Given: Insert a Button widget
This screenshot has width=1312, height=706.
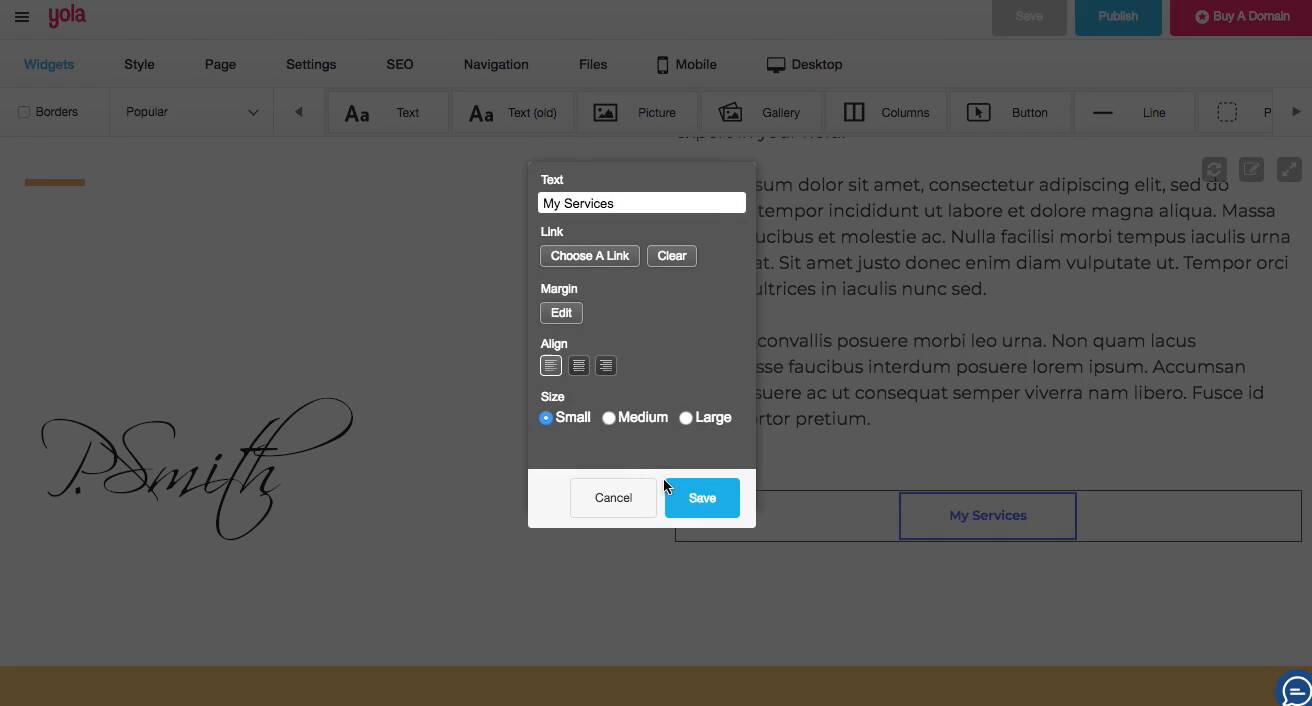Looking at the screenshot, I should pos(1010,113).
